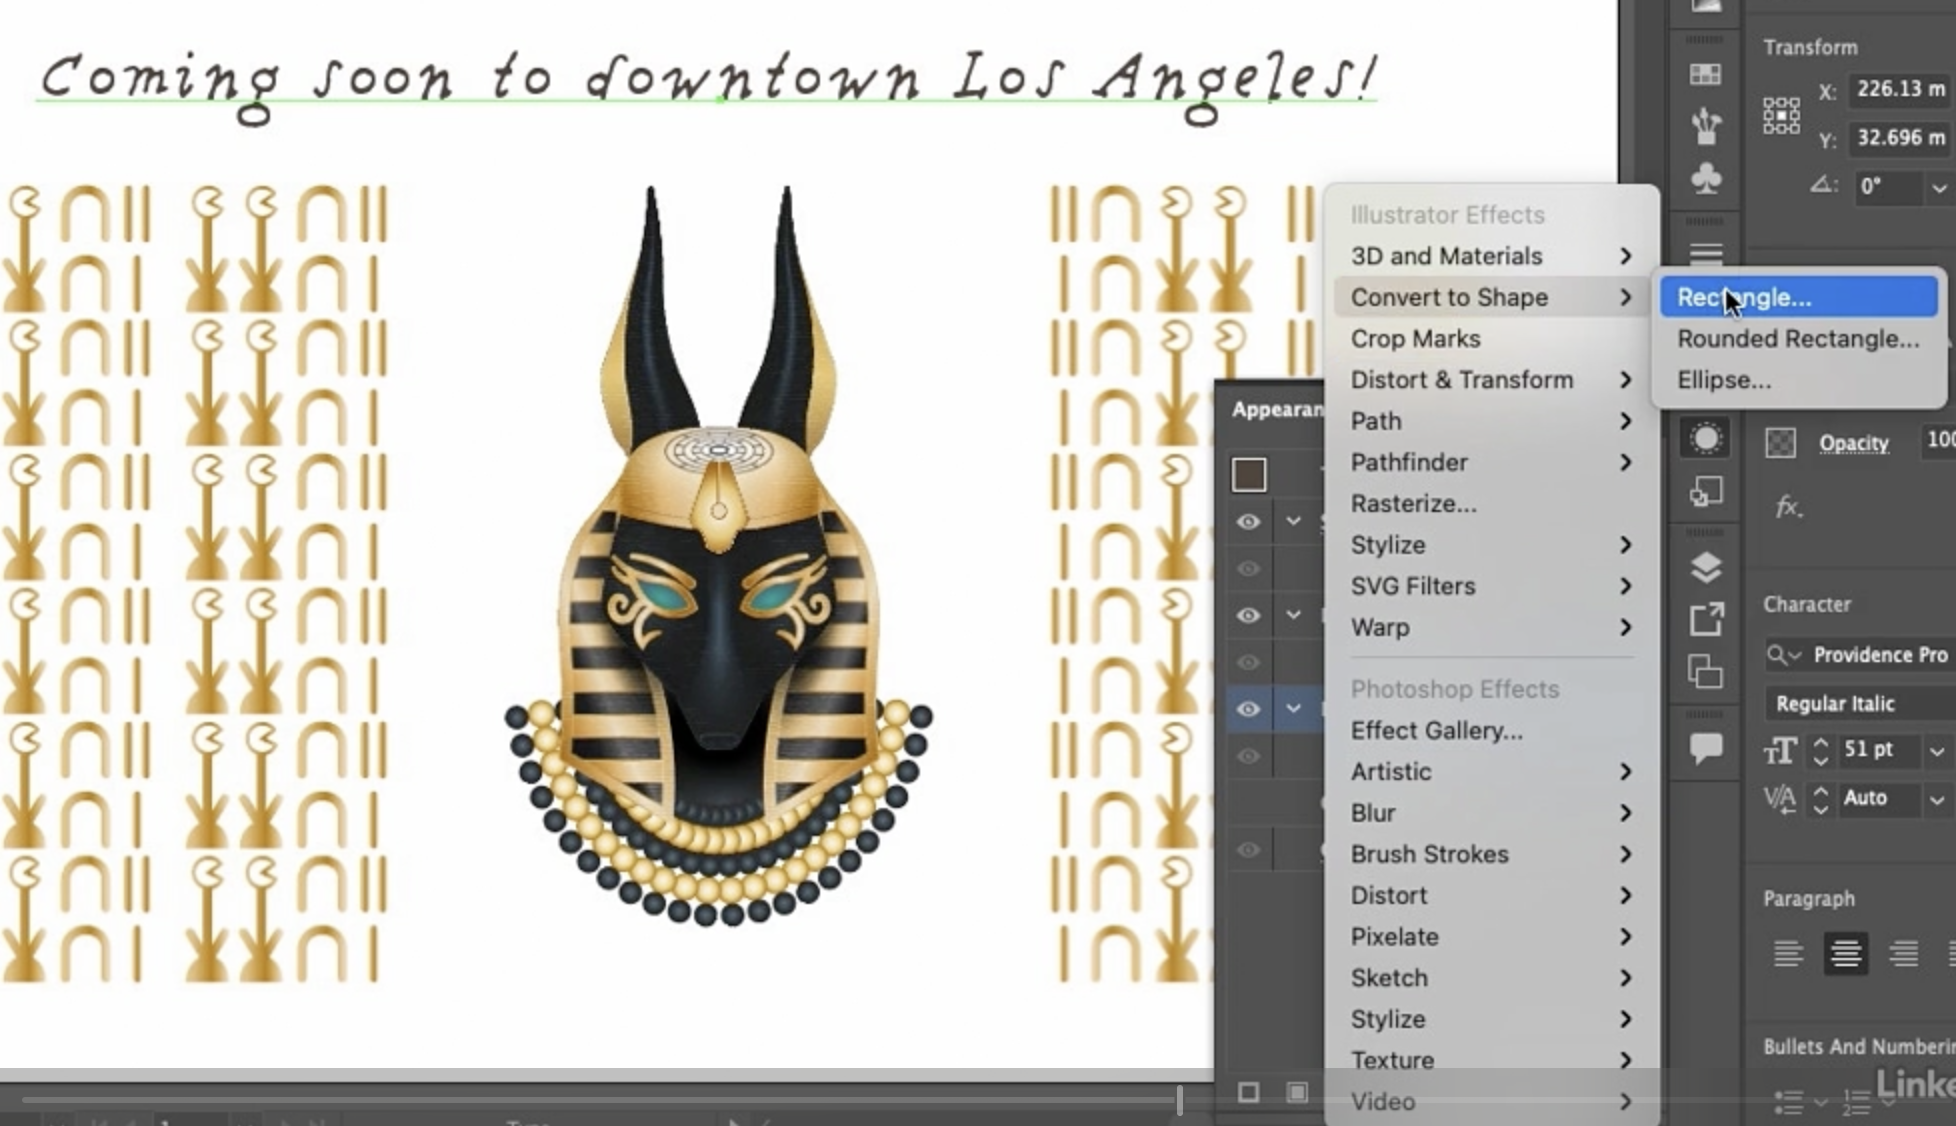Open the Artboards panel icon

pos(1705,671)
